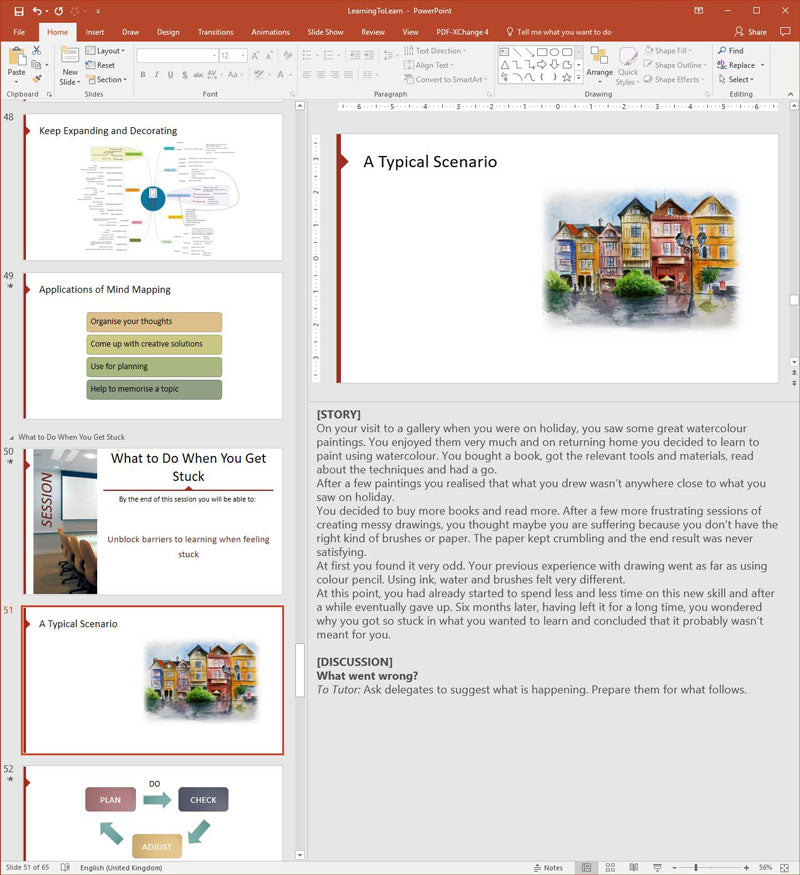This screenshot has width=800, height=875.
Task: Justify the paragraph text
Action: coord(348,74)
